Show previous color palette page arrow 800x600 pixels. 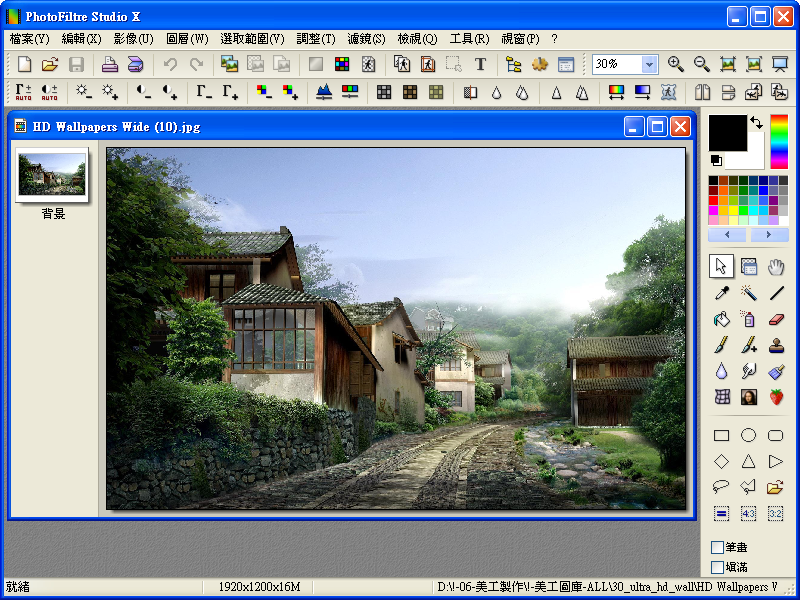[727, 234]
